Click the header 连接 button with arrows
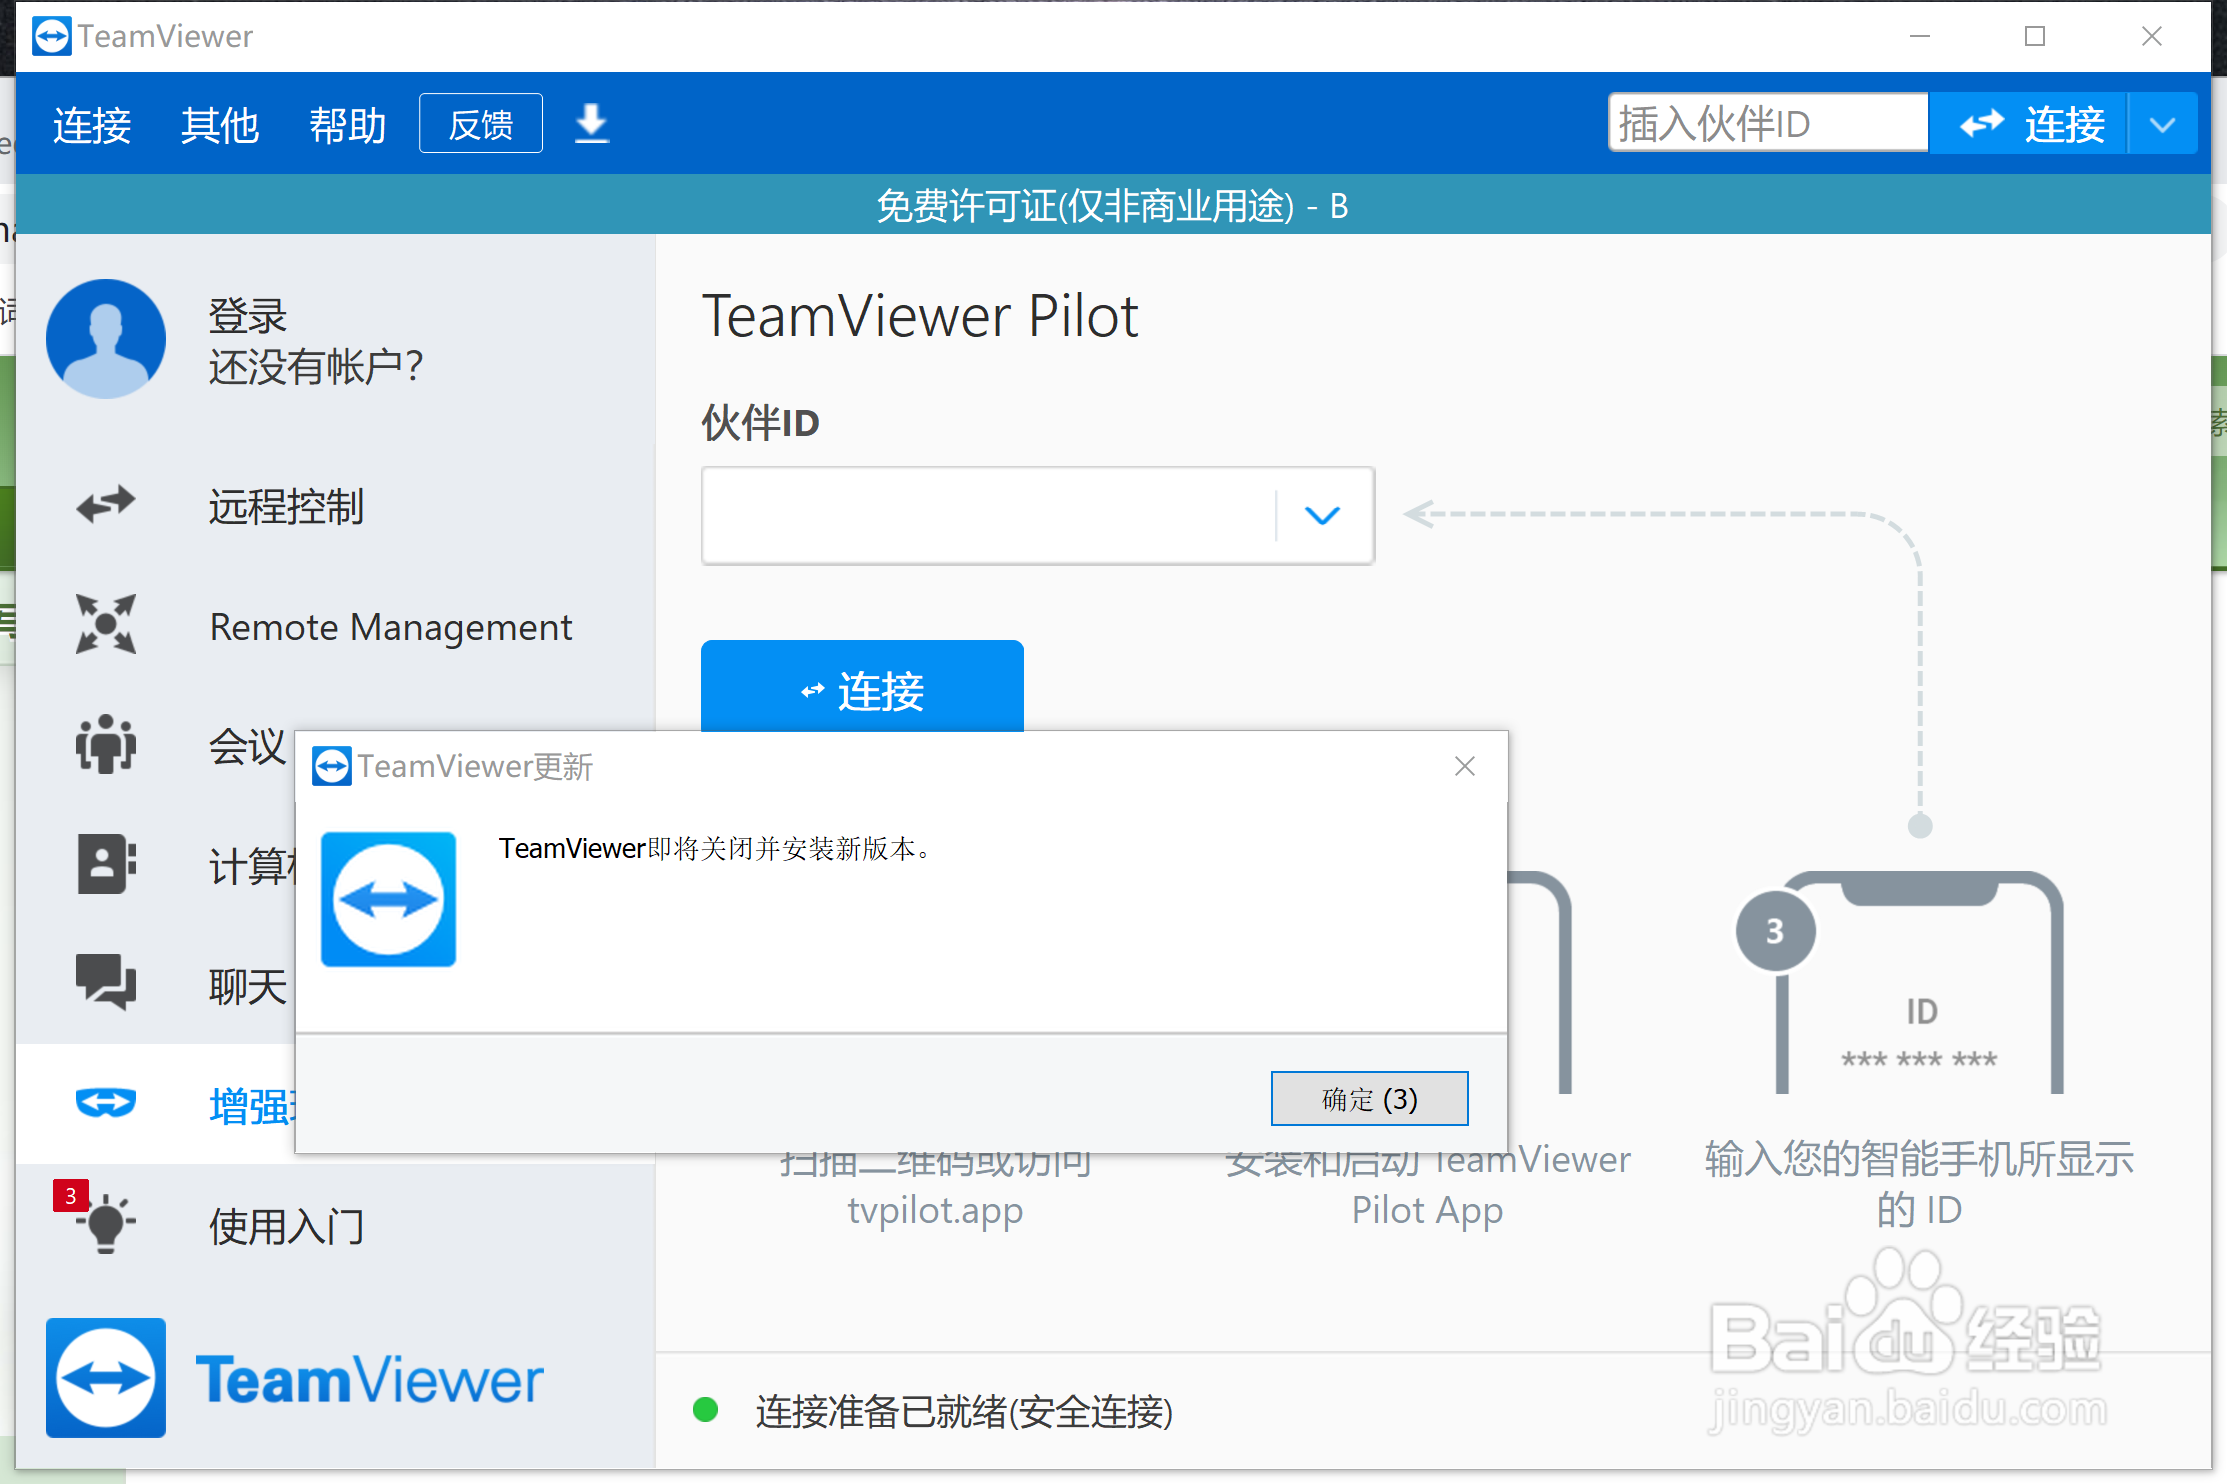2227x1484 pixels. pos(2030,124)
